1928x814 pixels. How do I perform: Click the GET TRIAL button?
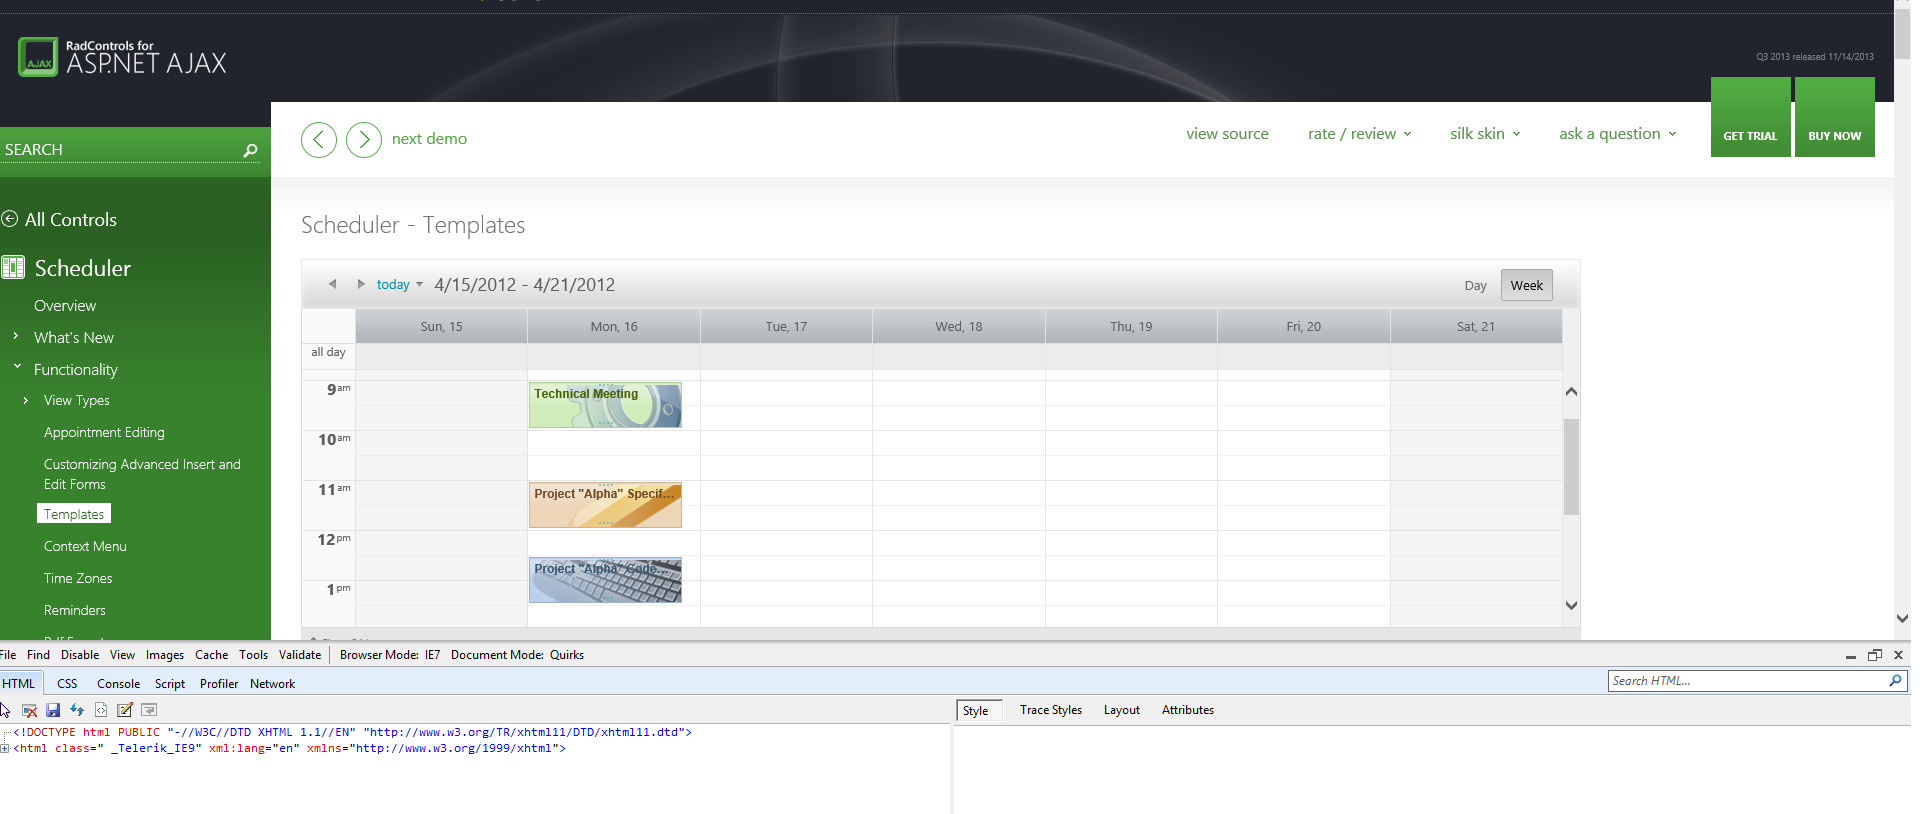click(1750, 117)
